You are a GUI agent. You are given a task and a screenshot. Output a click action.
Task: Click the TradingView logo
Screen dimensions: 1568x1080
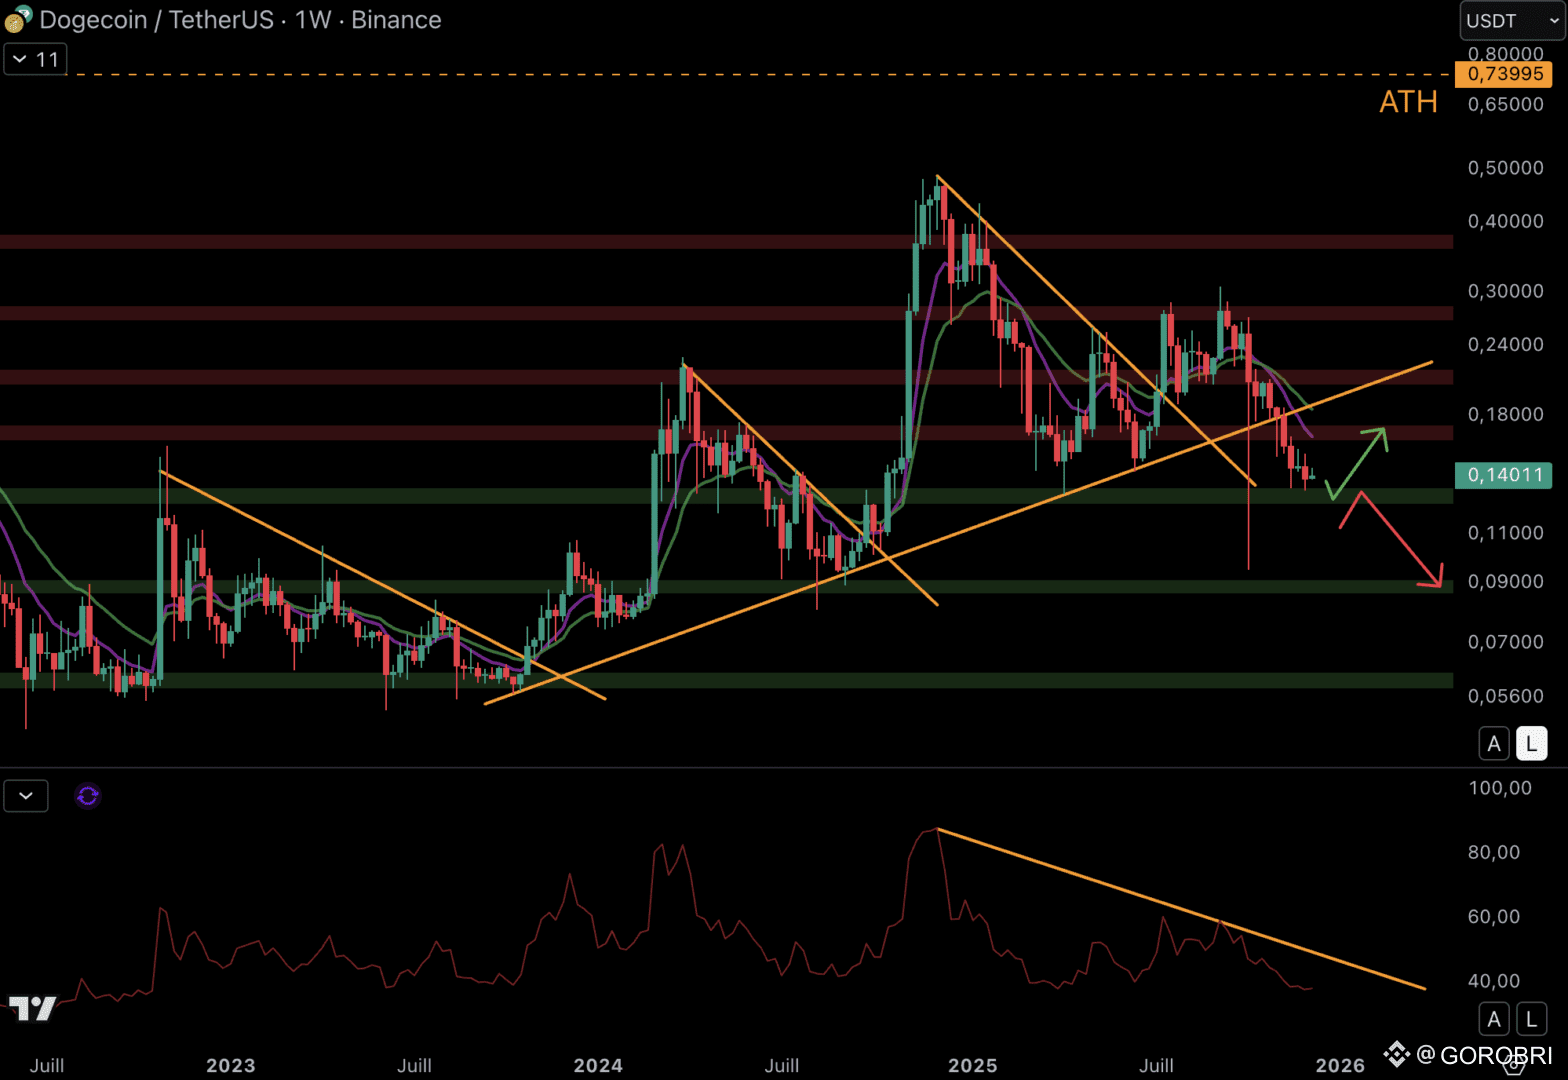pos(32,1008)
